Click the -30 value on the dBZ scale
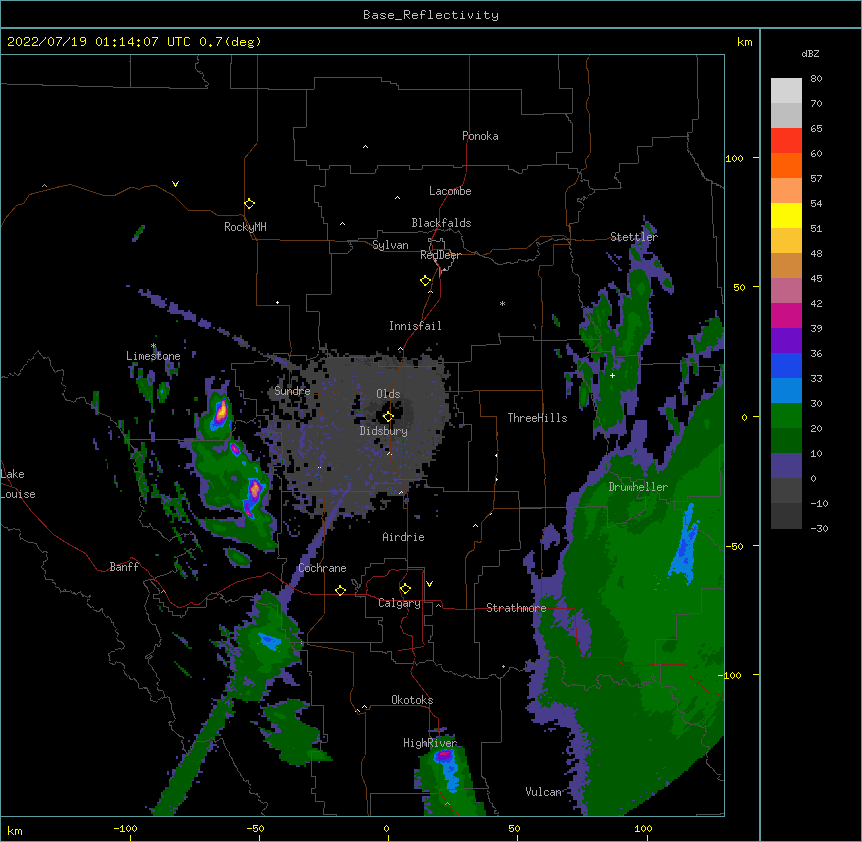This screenshot has height=842, width=862. tap(819, 528)
